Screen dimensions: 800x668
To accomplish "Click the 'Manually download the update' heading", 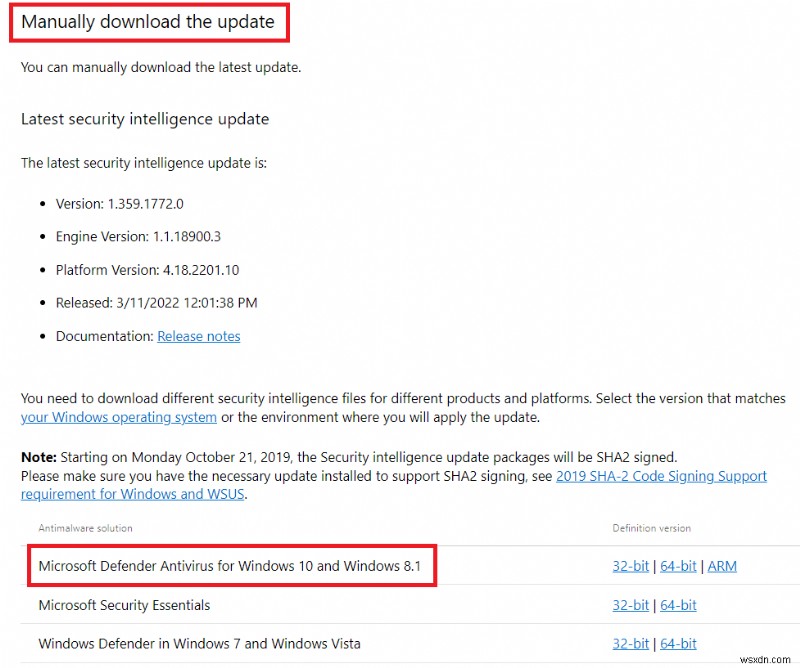I will (148, 22).
